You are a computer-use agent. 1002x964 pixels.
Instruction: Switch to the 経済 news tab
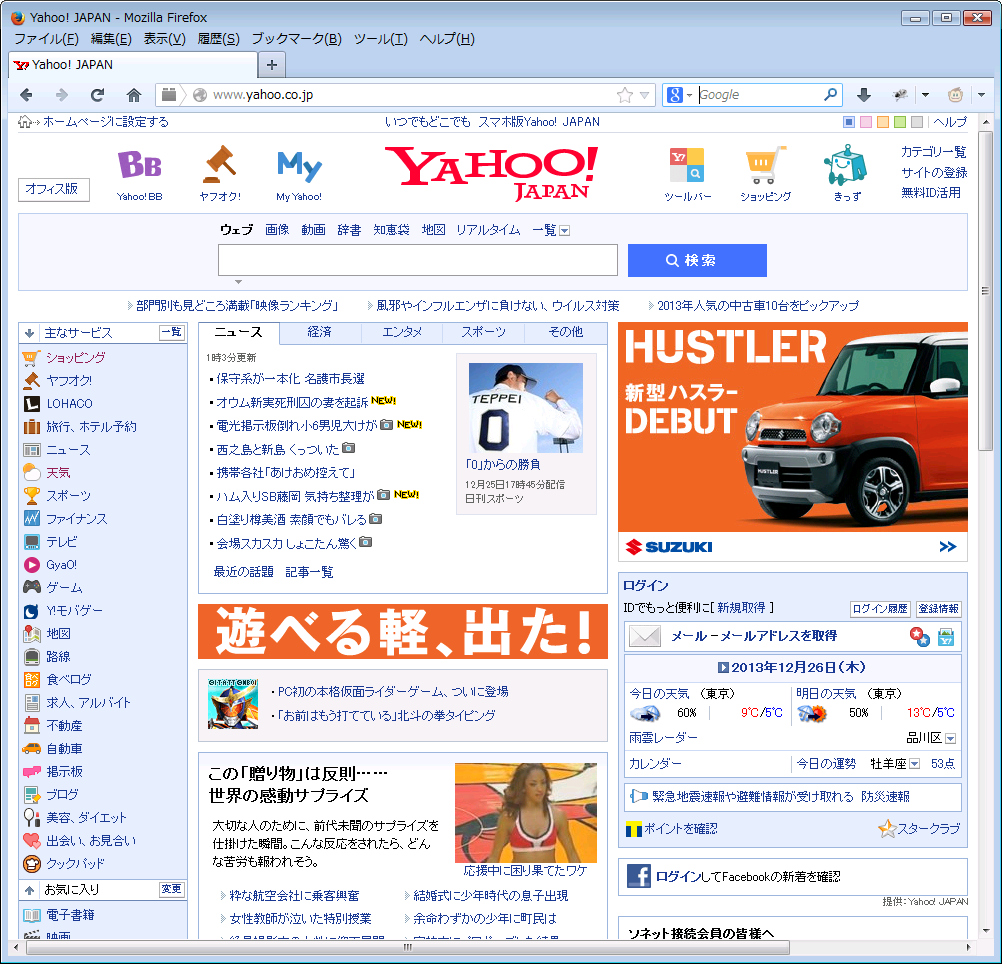click(x=320, y=332)
